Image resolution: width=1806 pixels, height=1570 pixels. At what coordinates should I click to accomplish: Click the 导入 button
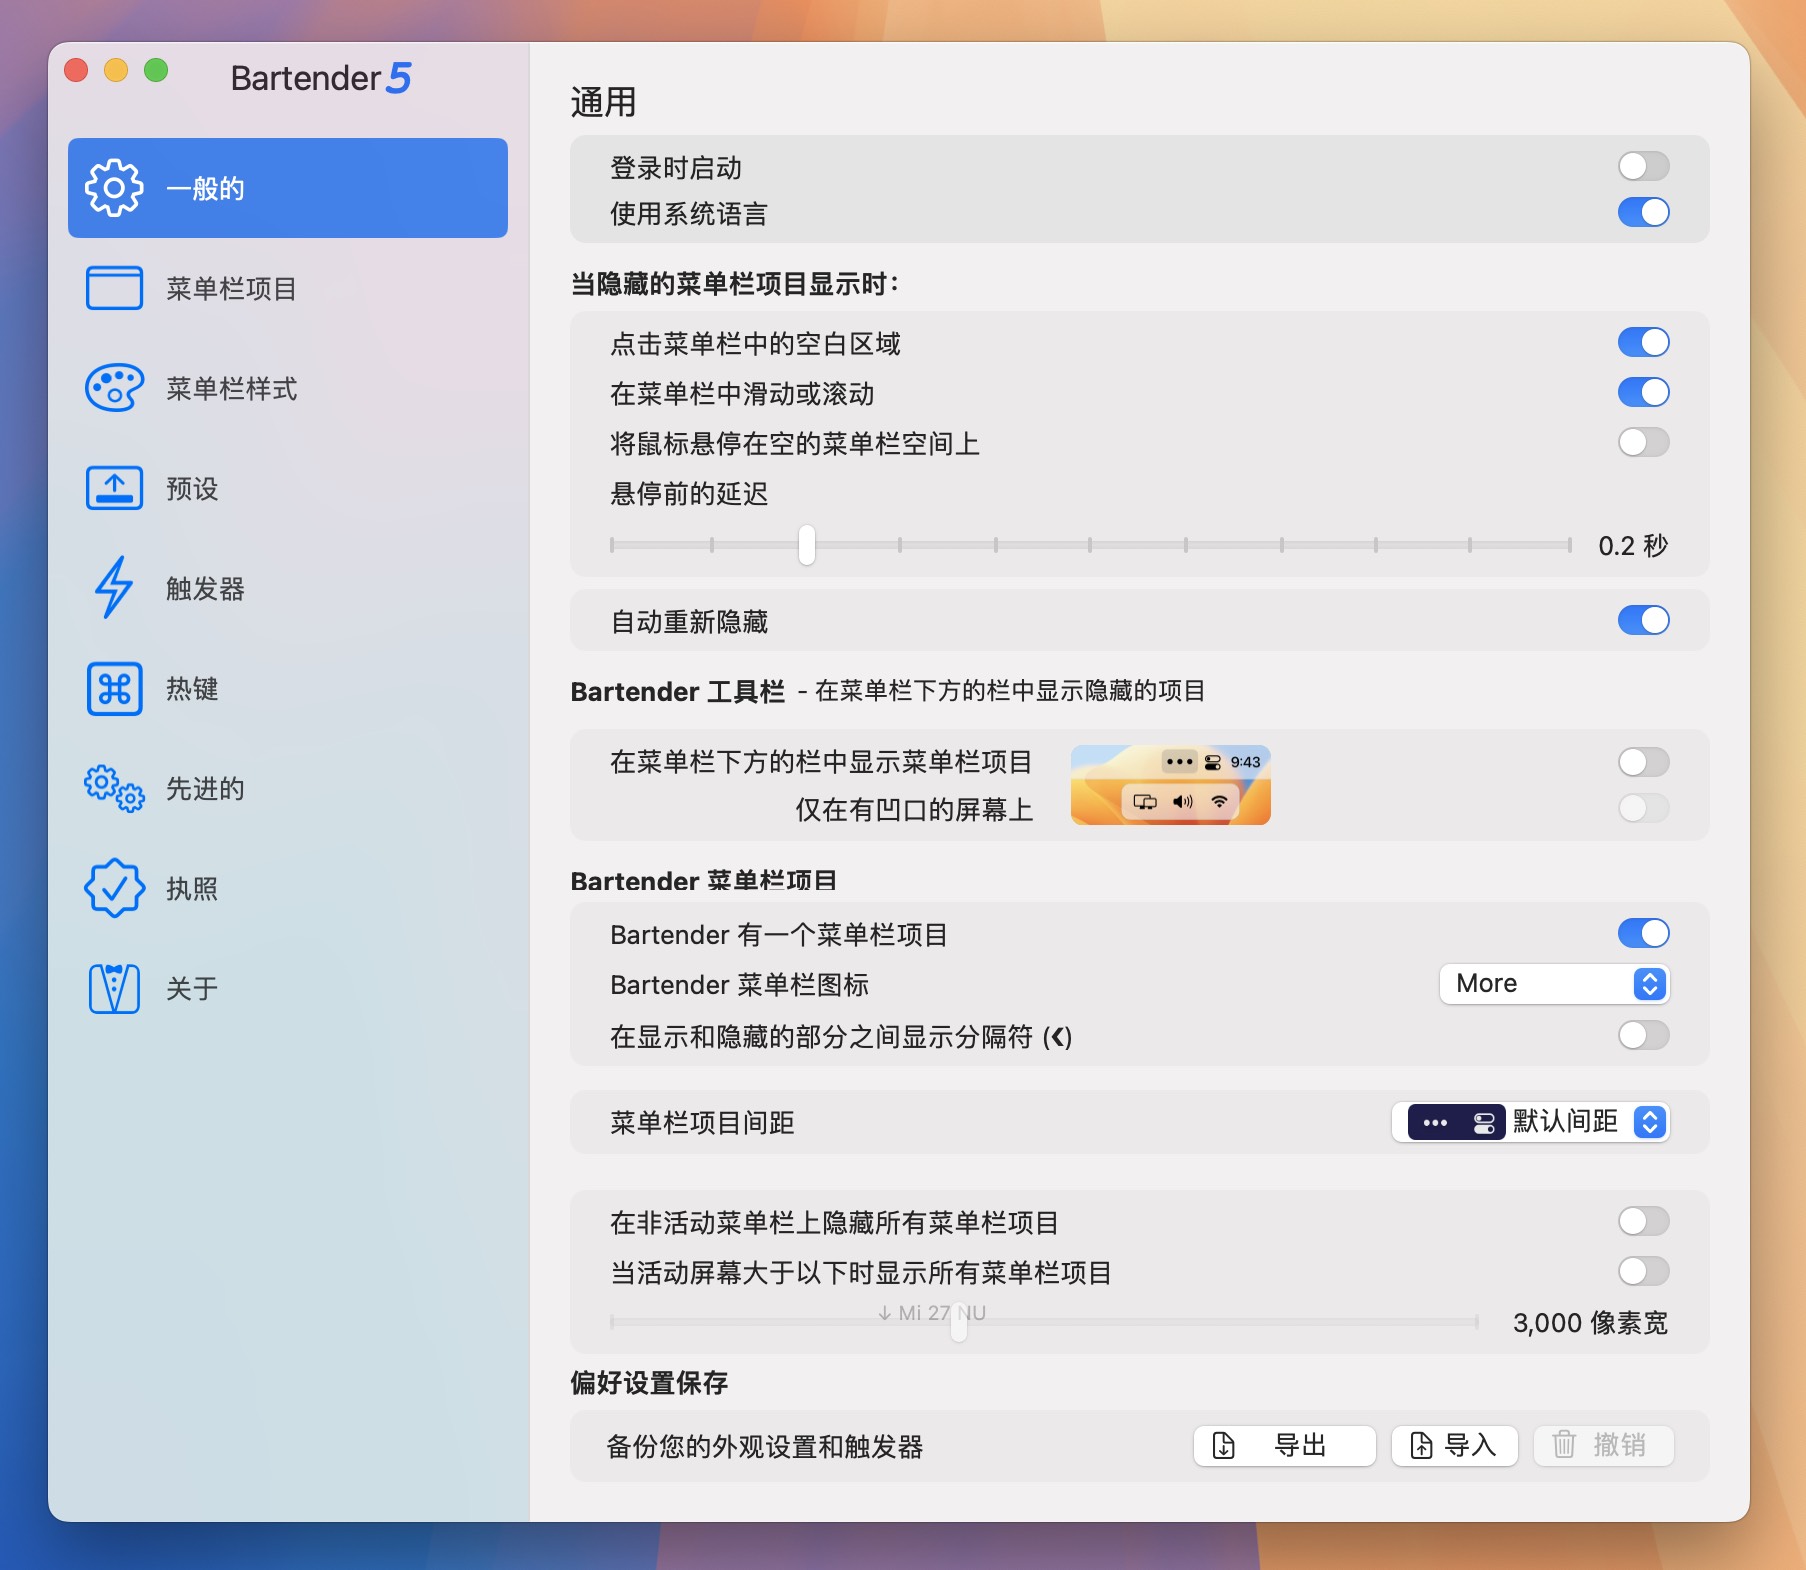1453,1444
